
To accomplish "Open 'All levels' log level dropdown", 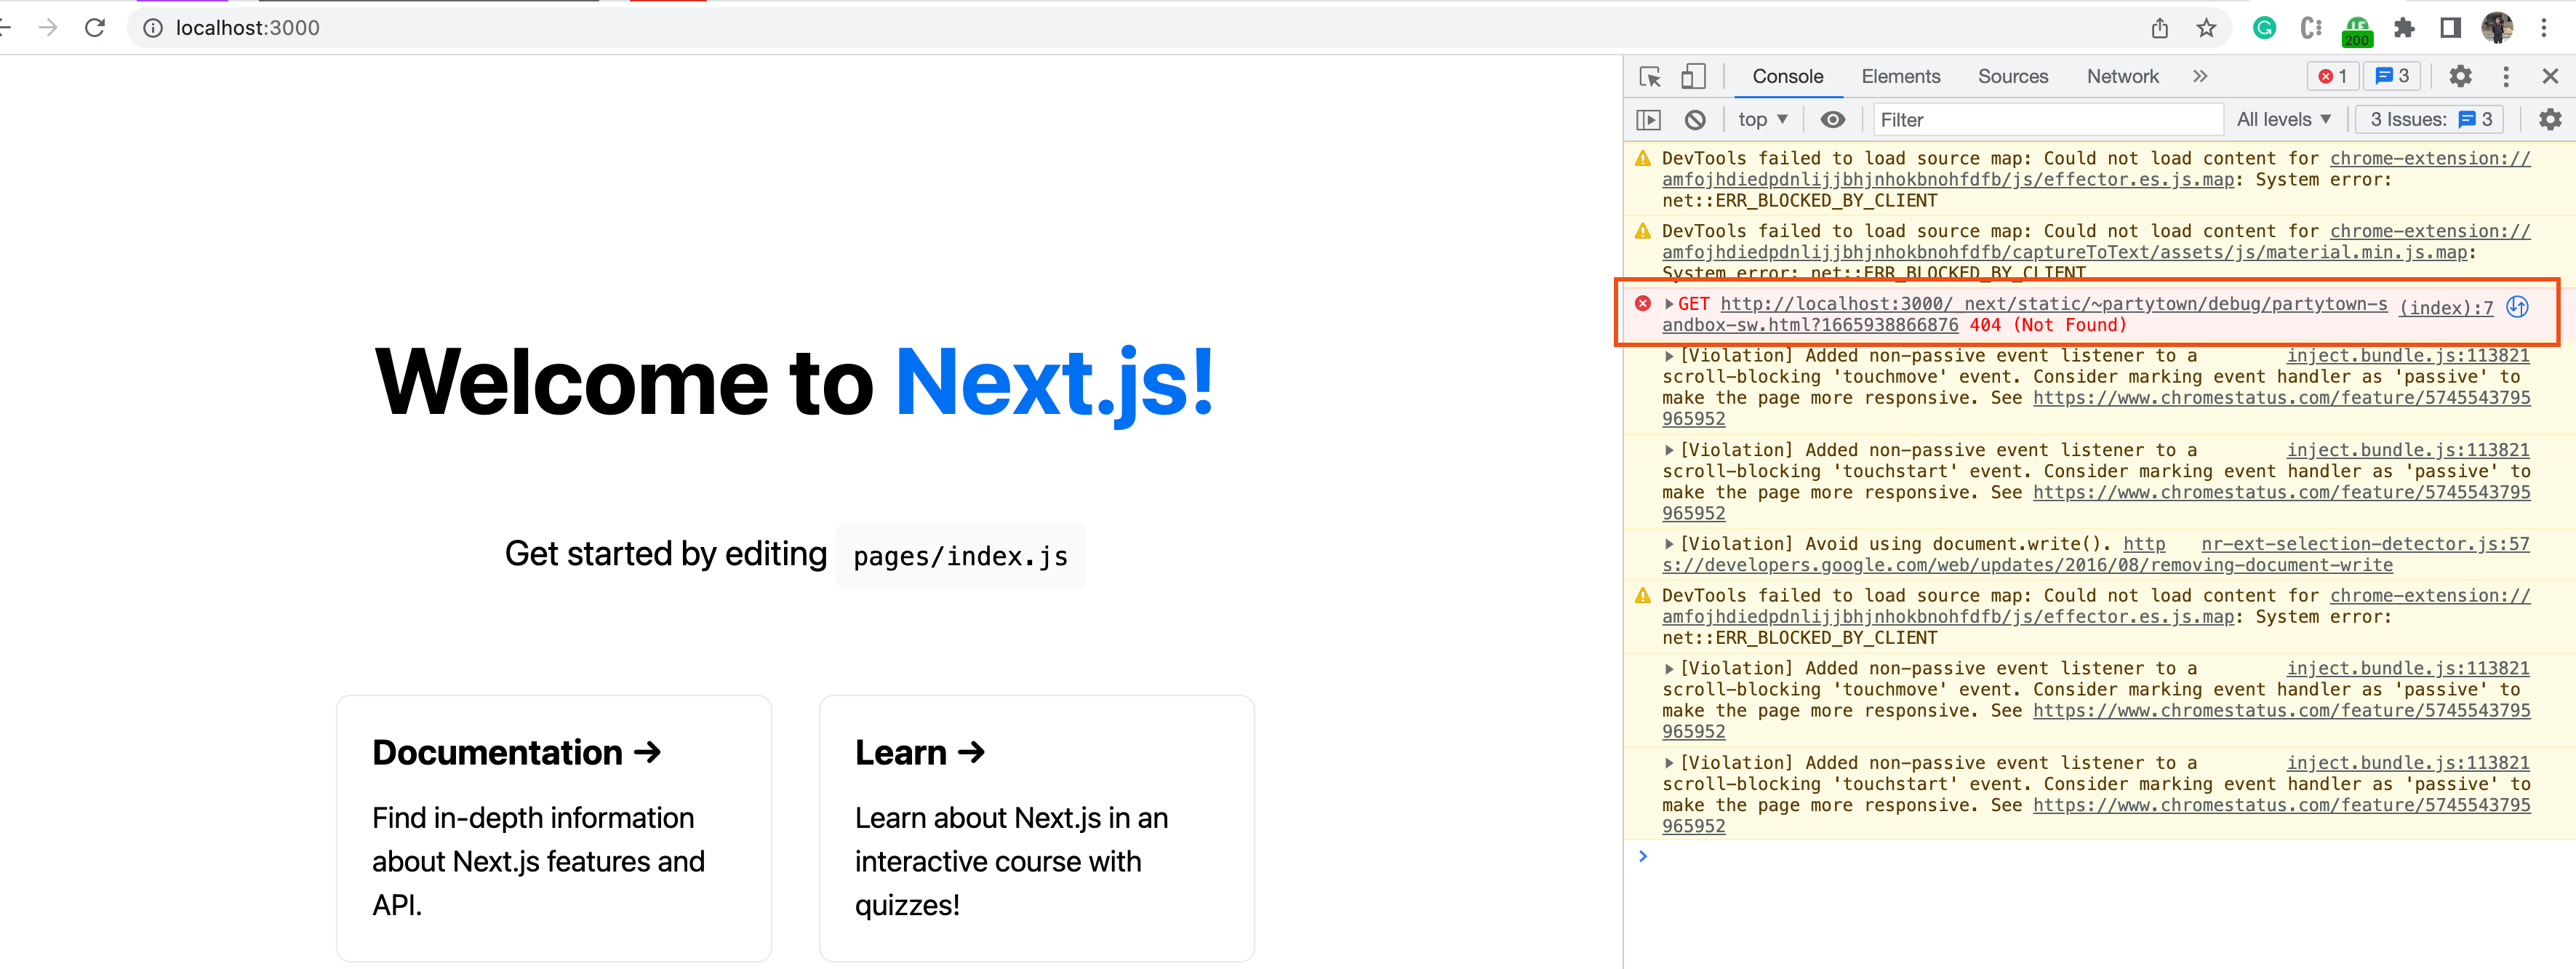I will point(2284,120).
